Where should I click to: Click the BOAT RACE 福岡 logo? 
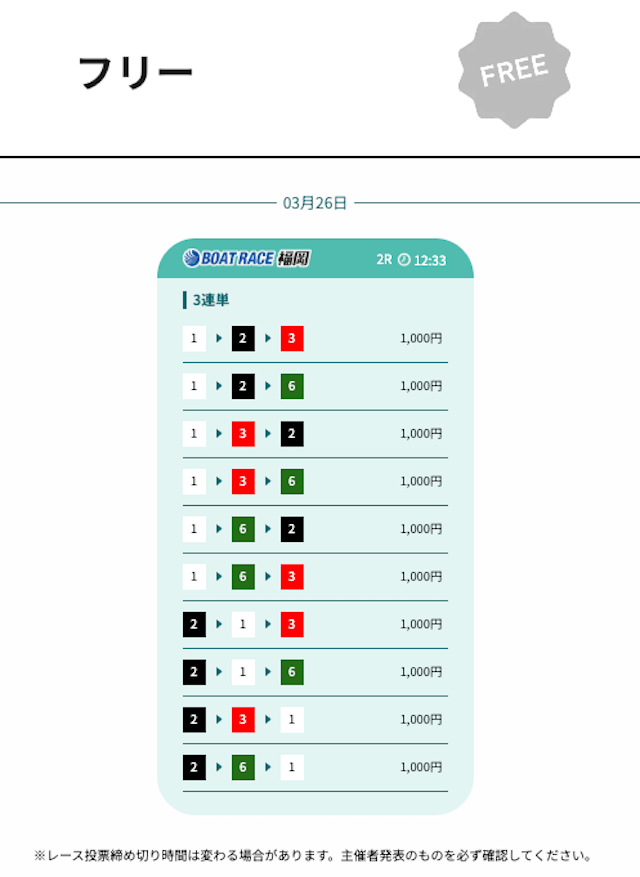246,259
